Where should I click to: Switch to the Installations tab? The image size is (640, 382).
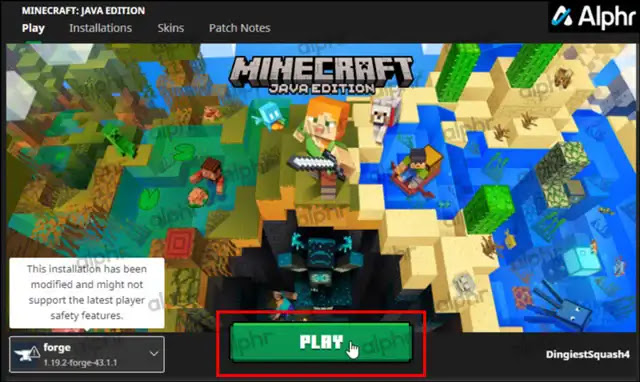pos(100,28)
